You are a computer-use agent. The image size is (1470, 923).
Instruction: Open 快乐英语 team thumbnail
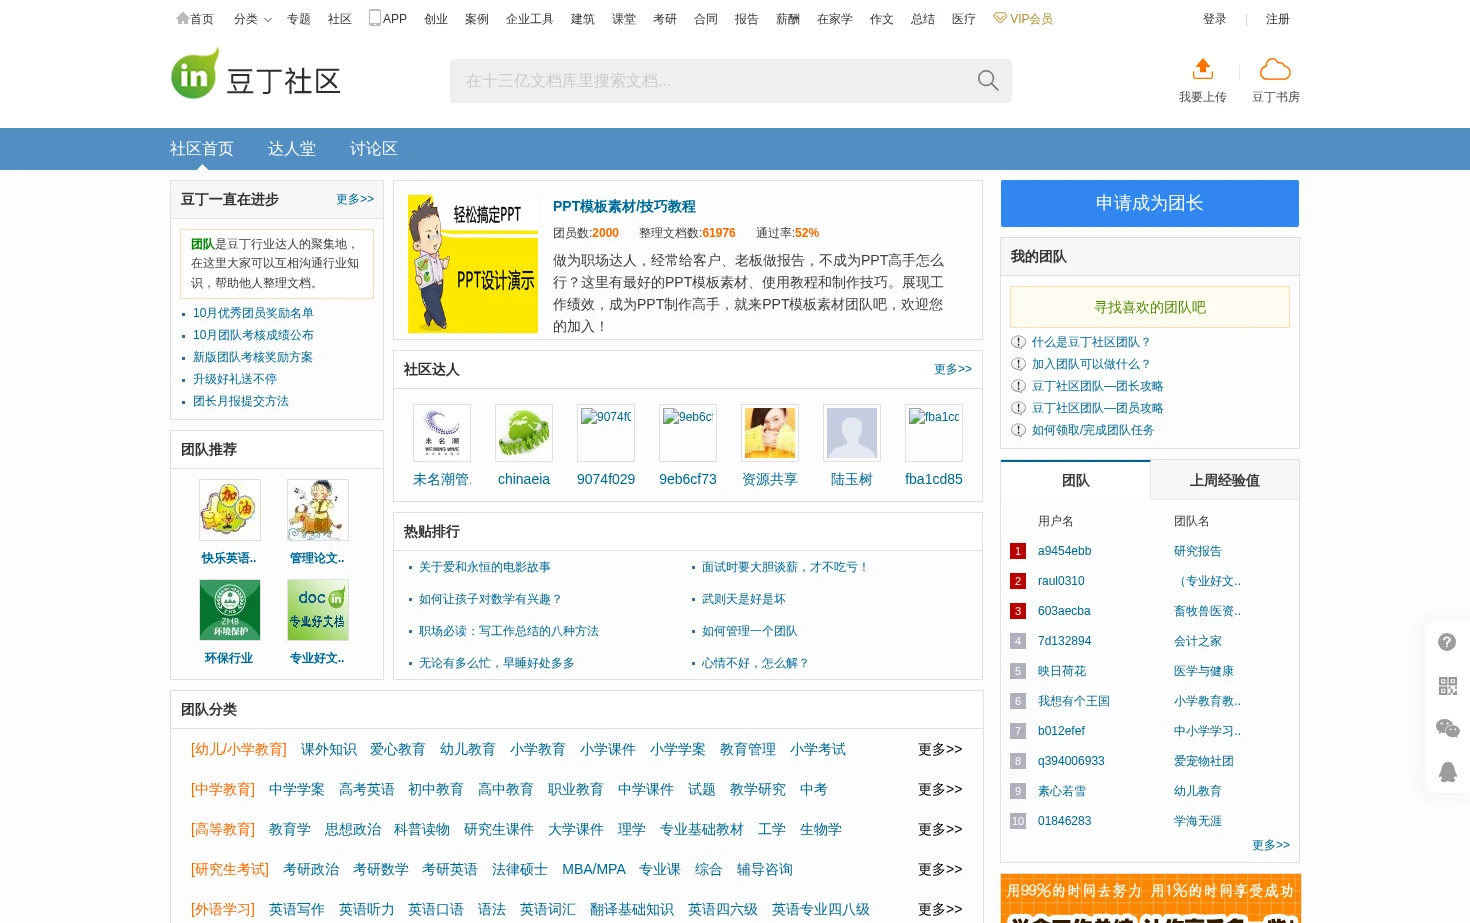click(230, 510)
